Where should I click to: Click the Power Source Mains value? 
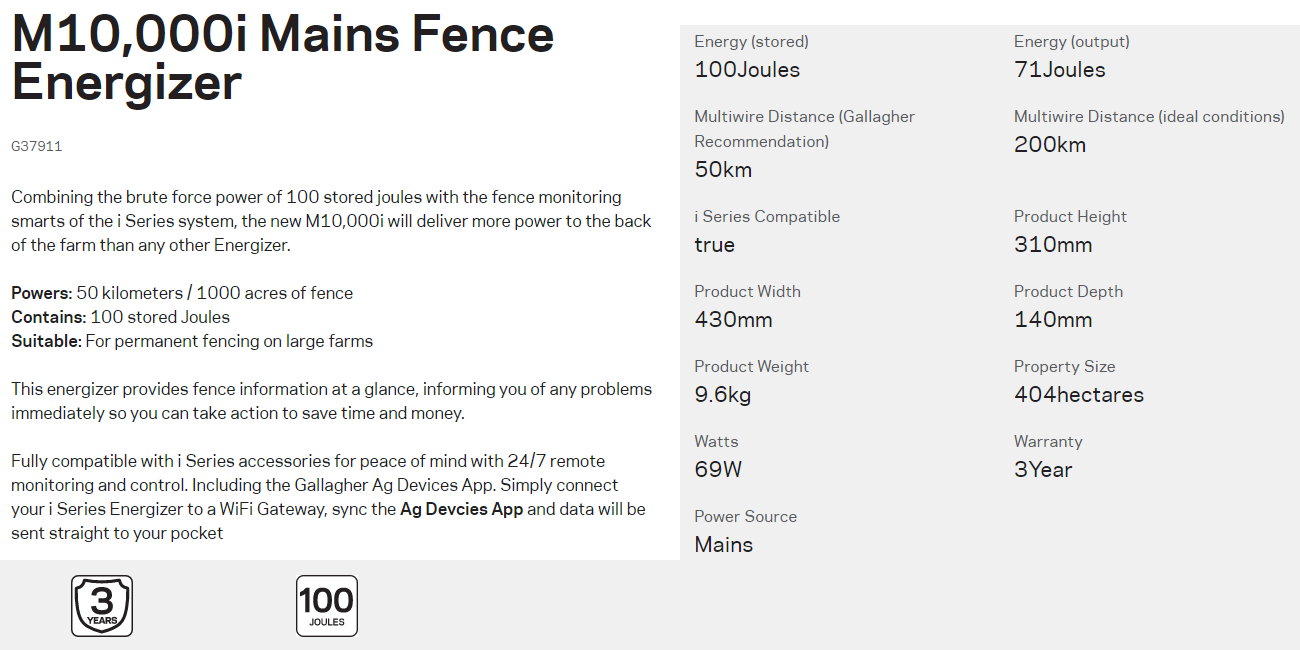tap(724, 545)
